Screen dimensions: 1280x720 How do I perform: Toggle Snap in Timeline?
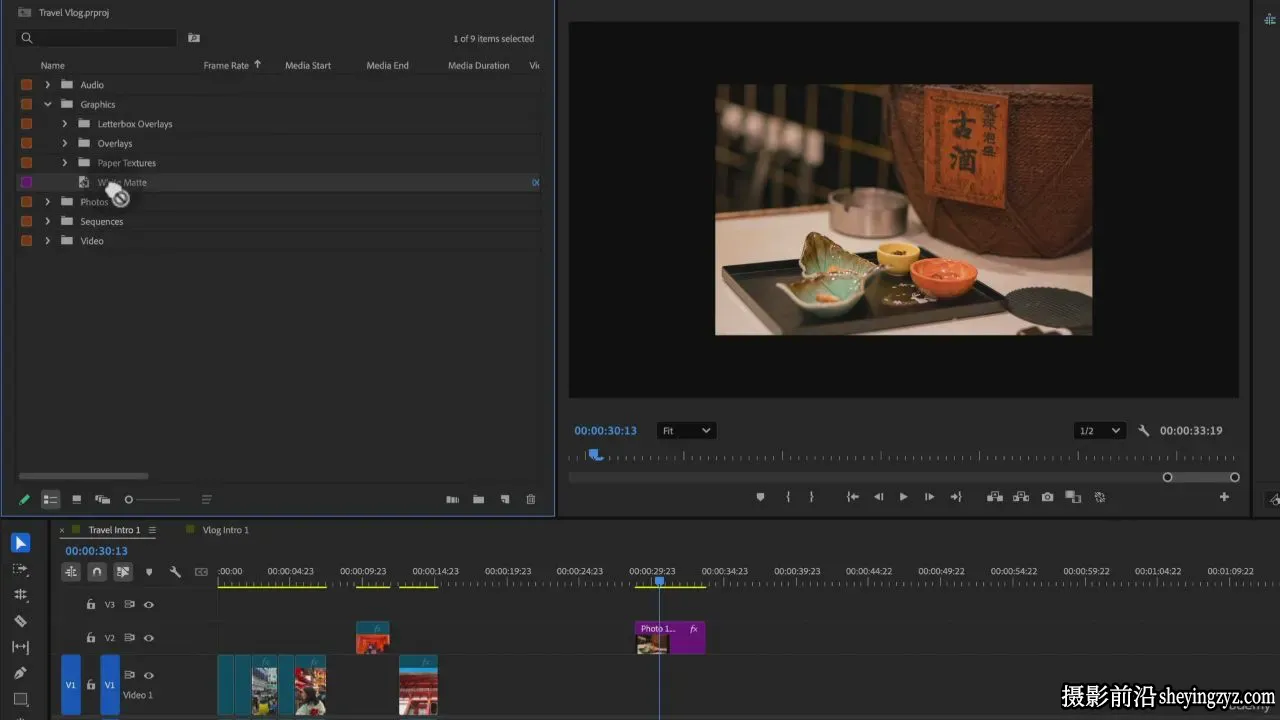coord(97,572)
